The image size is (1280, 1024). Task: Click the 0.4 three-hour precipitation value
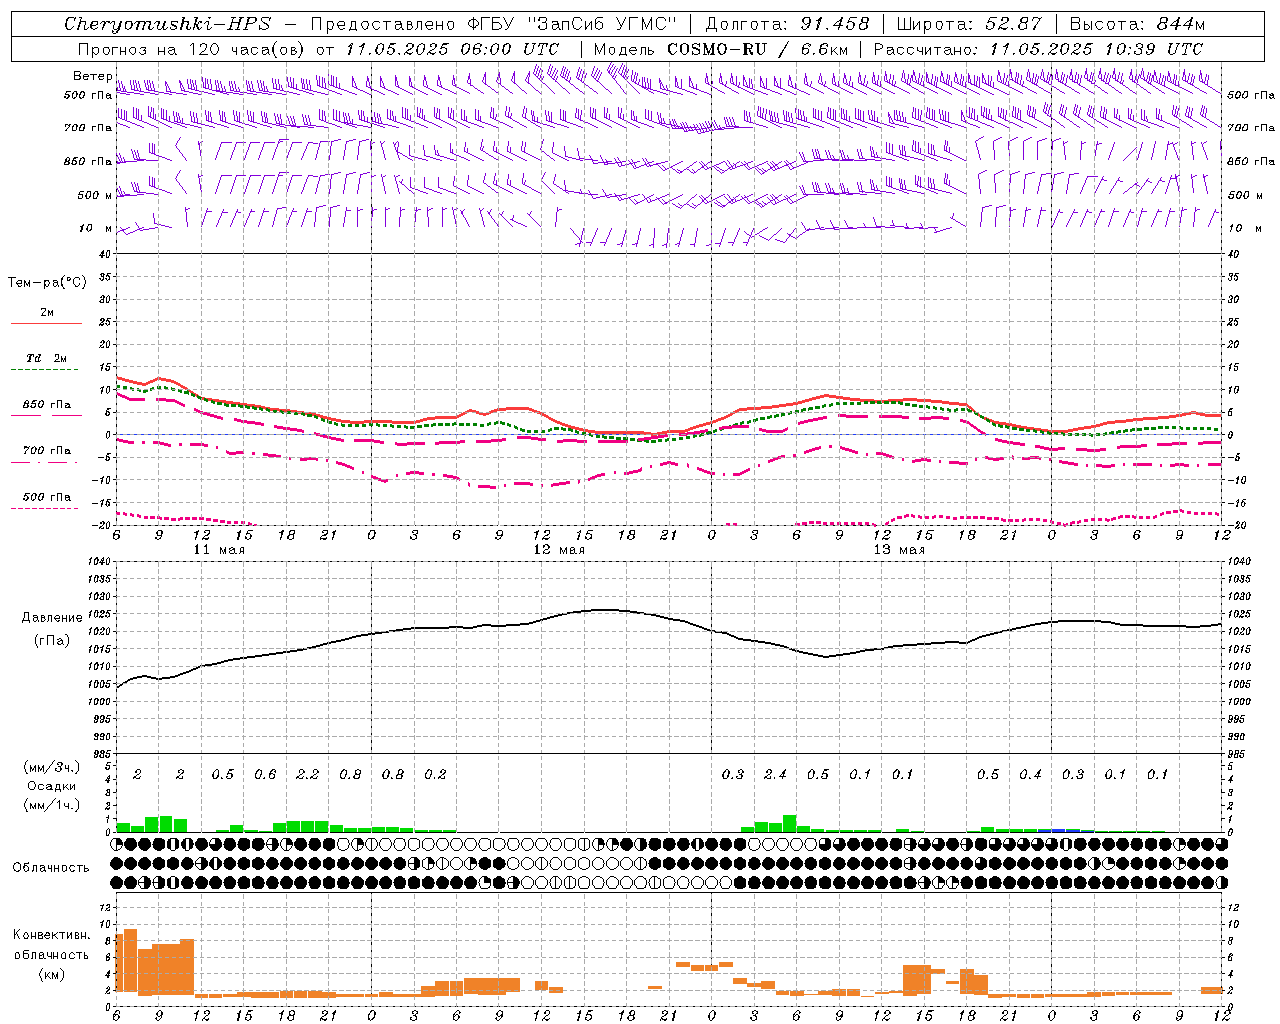[x=1030, y=775]
